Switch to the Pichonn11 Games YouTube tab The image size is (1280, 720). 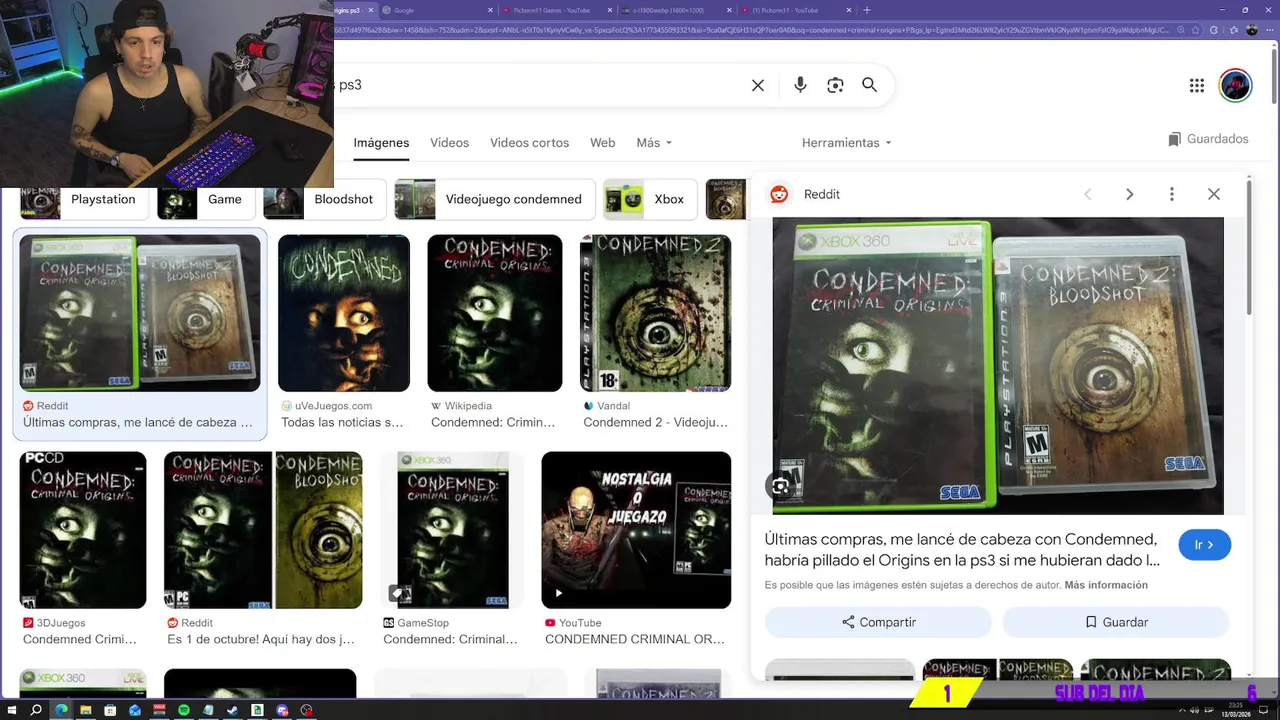coord(555,10)
